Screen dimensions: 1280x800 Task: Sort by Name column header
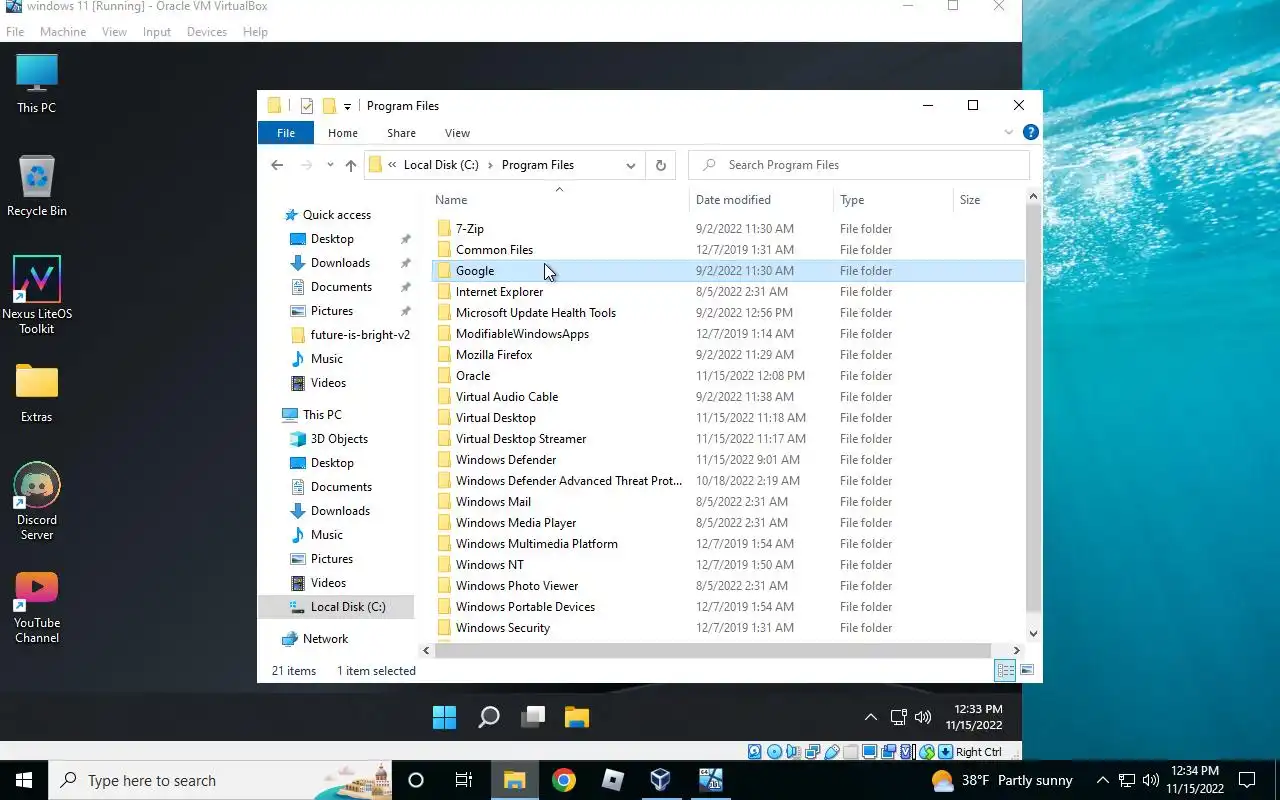559,200
